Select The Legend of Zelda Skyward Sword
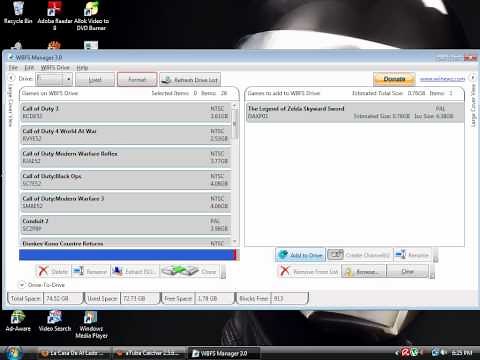 tap(355, 112)
